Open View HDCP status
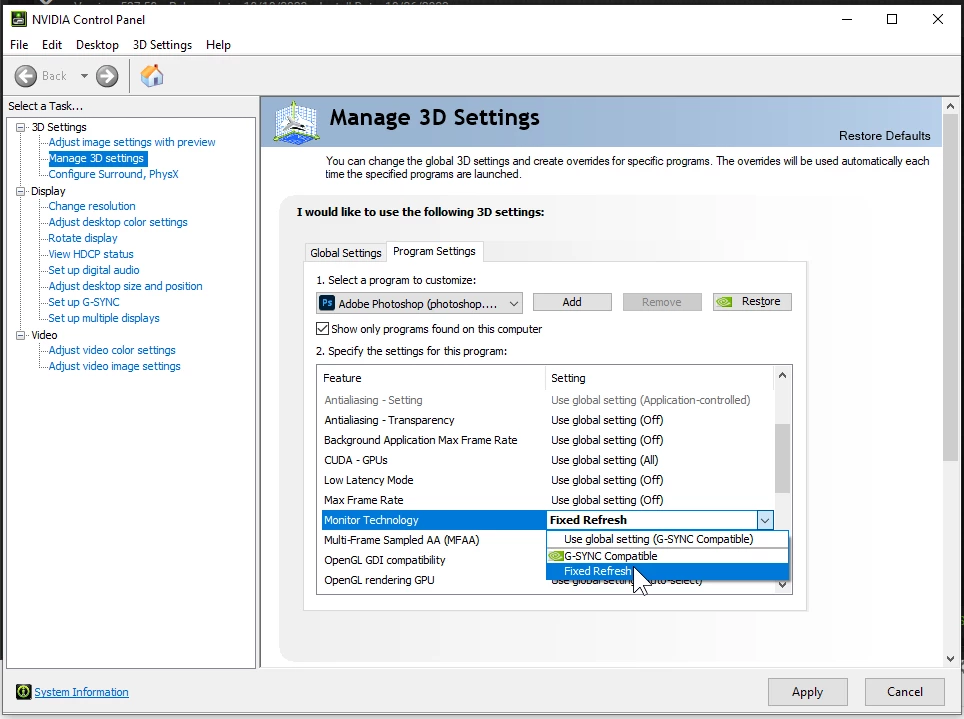Screen dimensions: 964x719 tap(90, 254)
